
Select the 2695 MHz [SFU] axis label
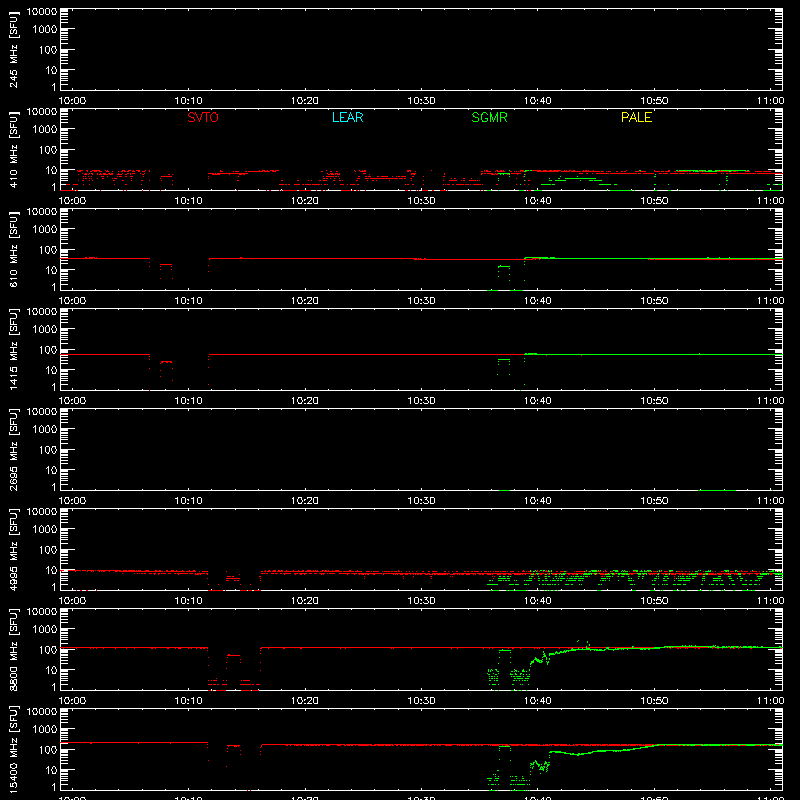pyautogui.click(x=13, y=450)
